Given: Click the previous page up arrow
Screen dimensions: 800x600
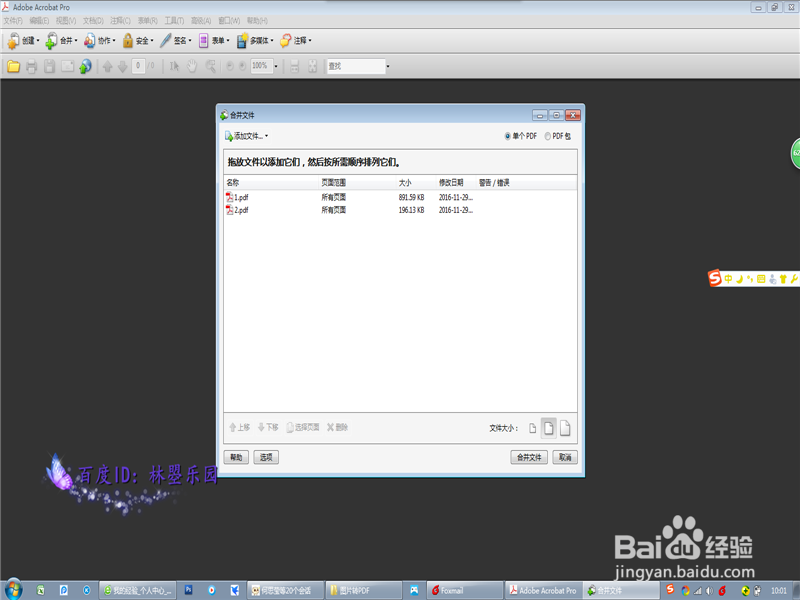Looking at the screenshot, I should 107,66.
